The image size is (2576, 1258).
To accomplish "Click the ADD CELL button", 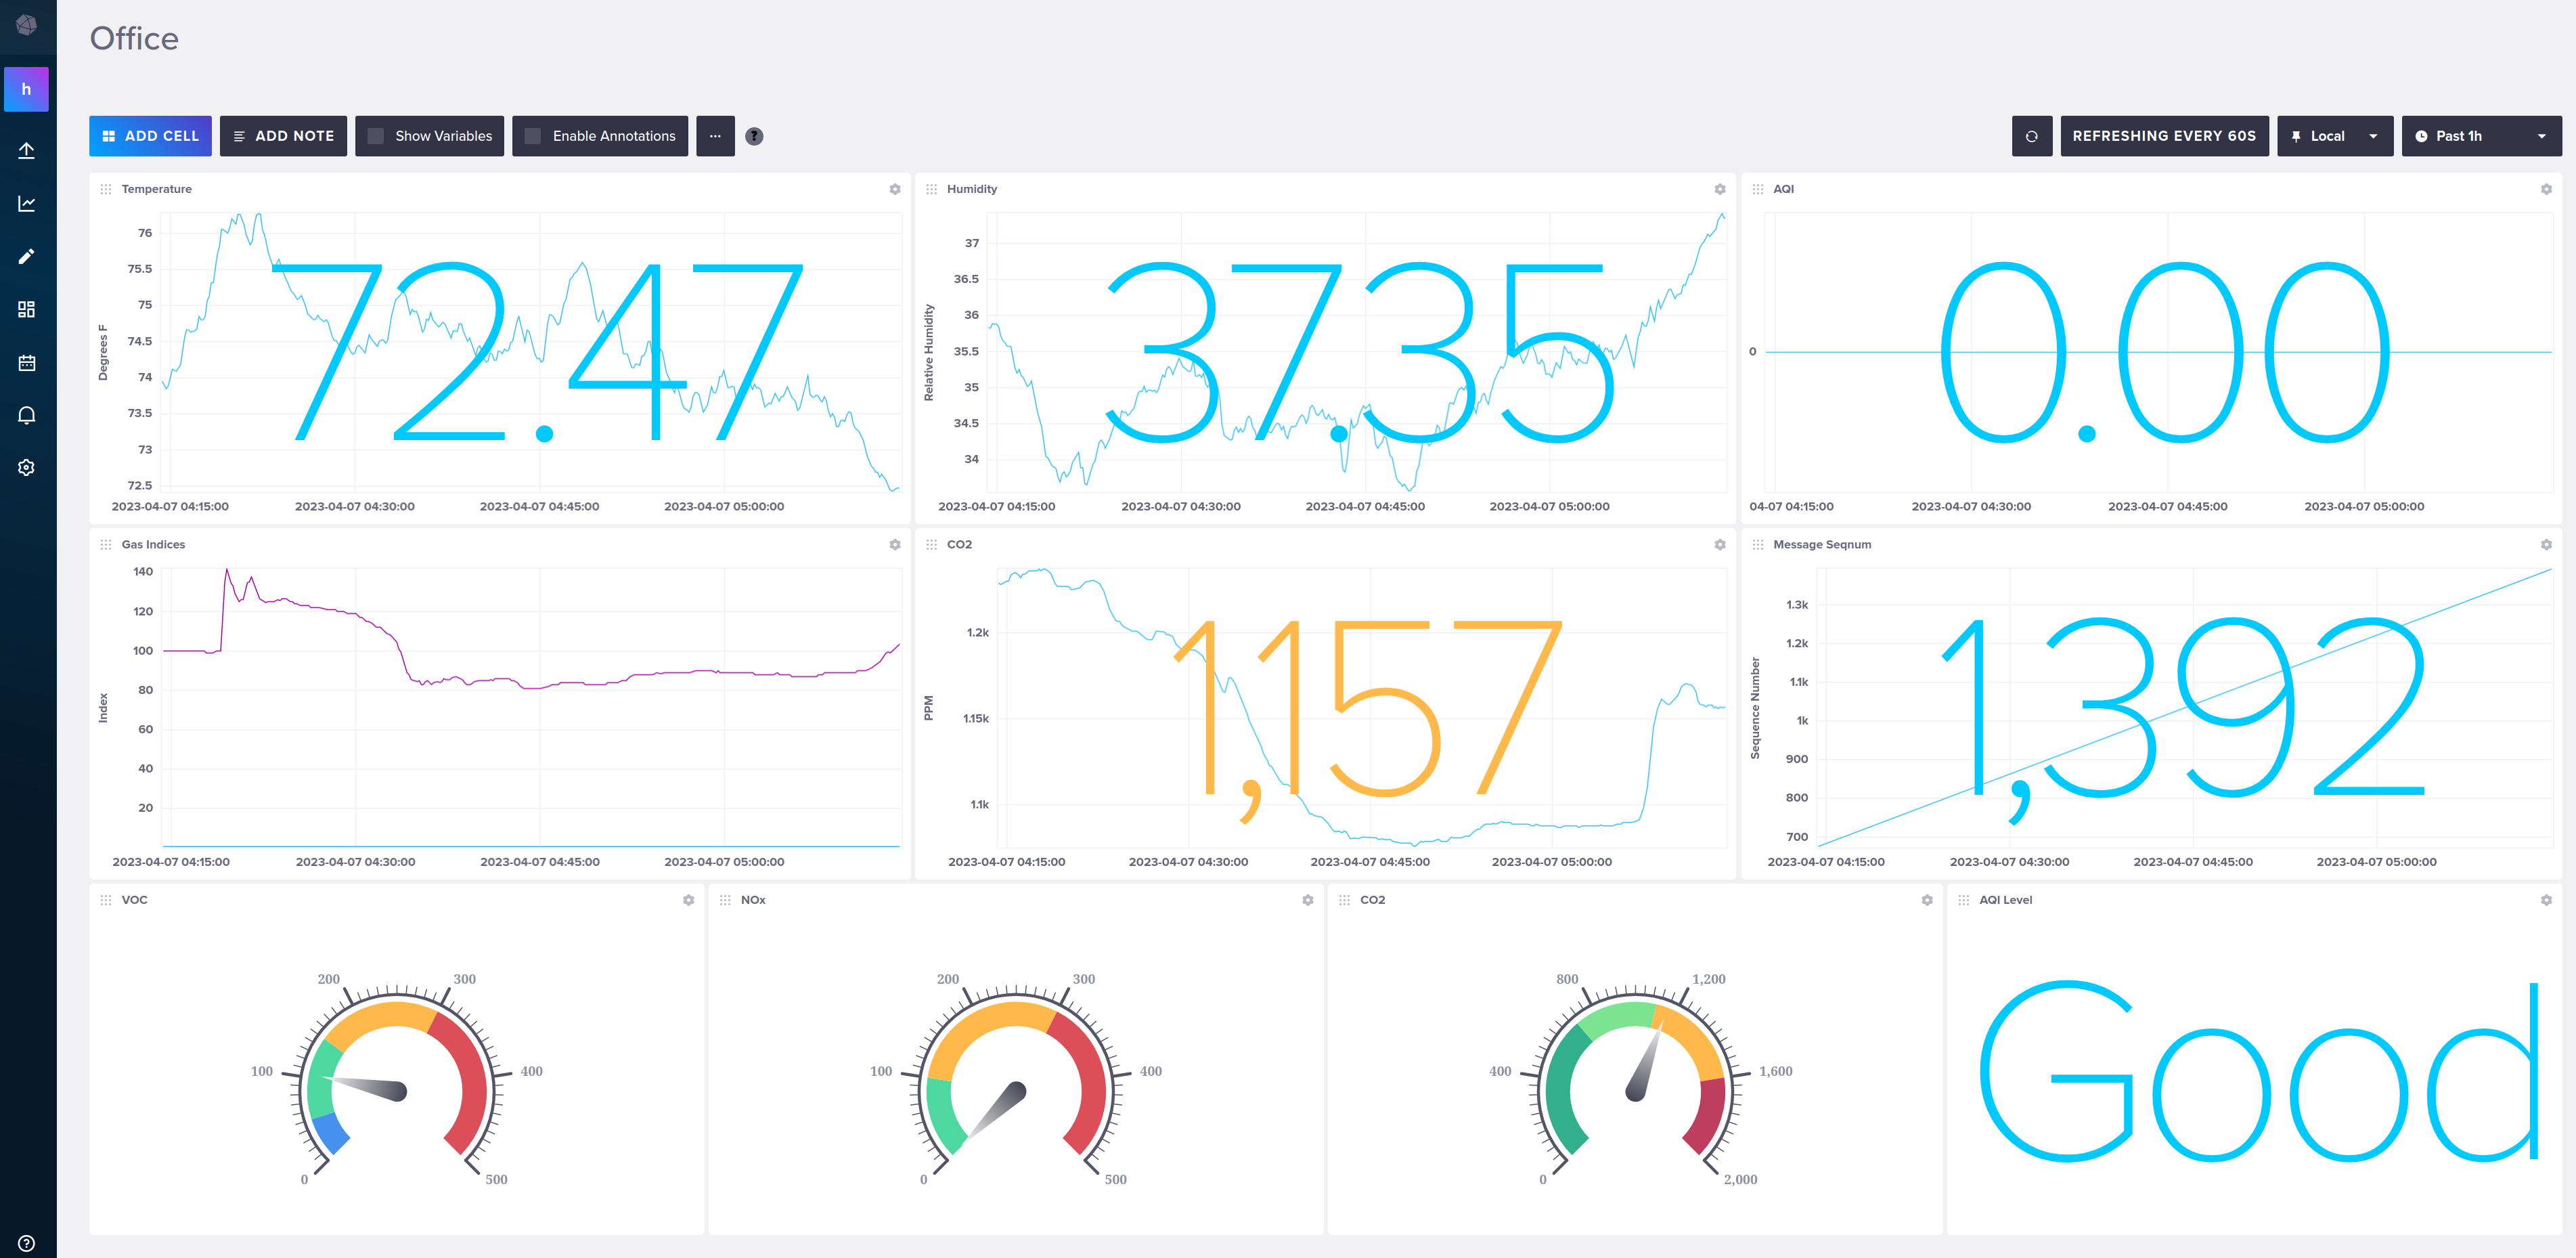I will 150,136.
